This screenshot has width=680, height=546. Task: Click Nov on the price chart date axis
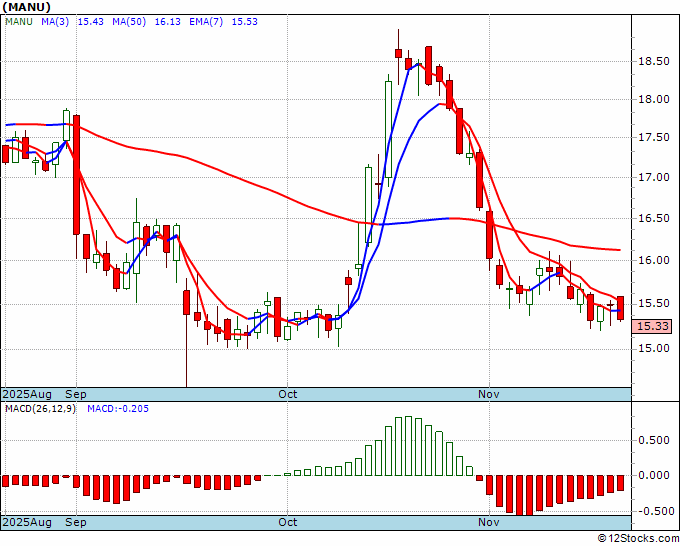click(x=489, y=394)
